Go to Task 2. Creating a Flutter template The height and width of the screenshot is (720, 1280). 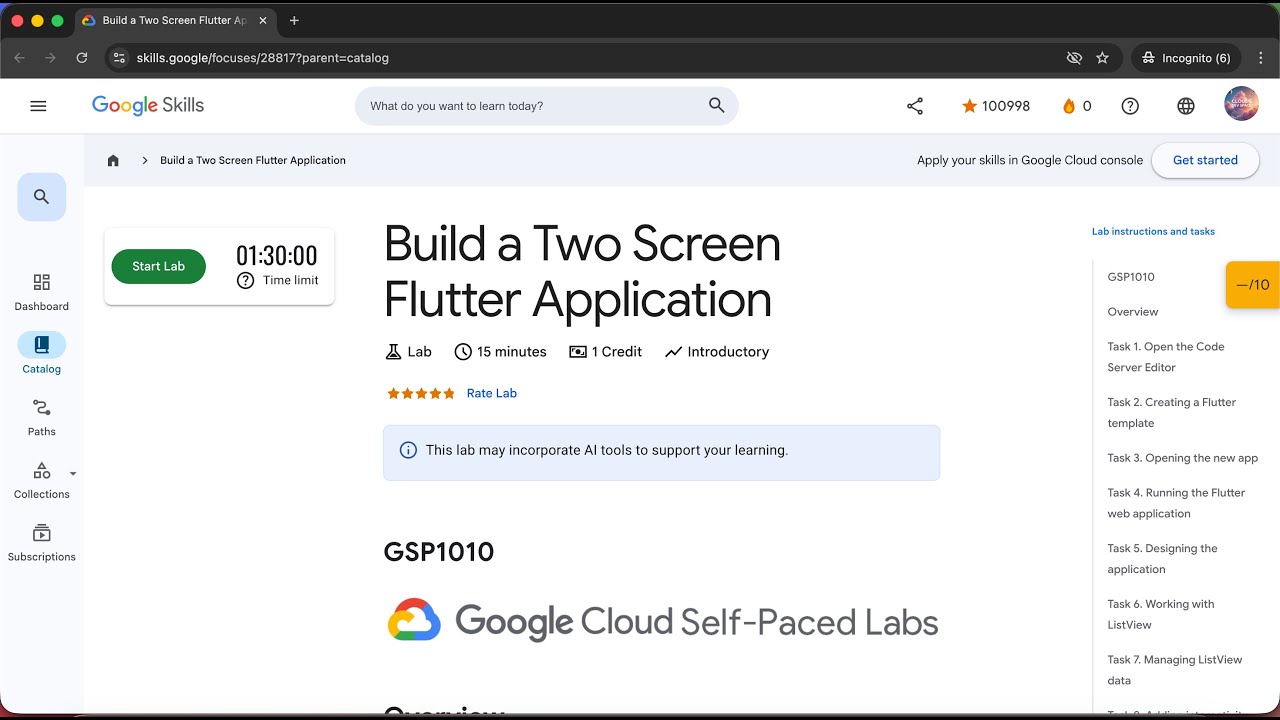tap(1172, 412)
